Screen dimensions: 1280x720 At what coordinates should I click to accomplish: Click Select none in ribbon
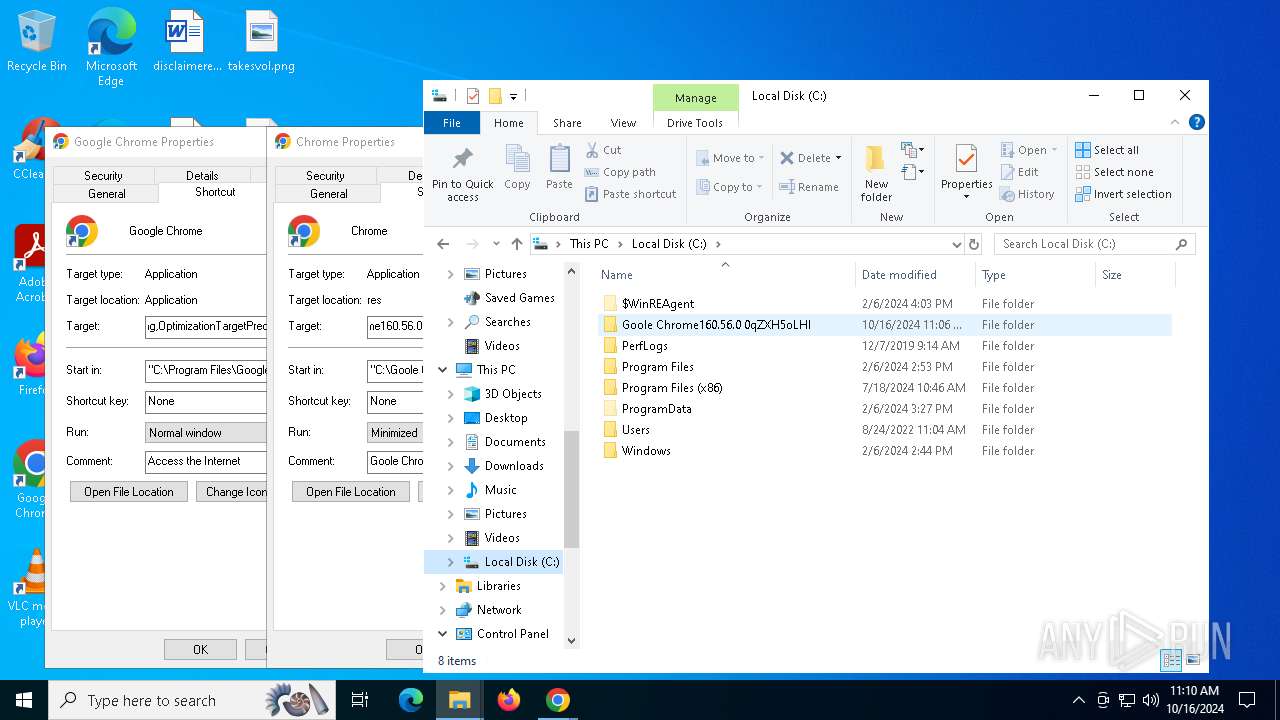(1114, 172)
